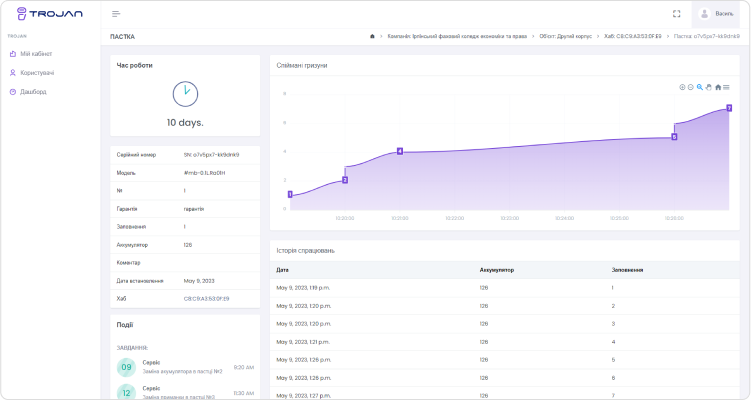Activate the chart panning hand tool
The image size is (751, 400).
click(x=709, y=87)
